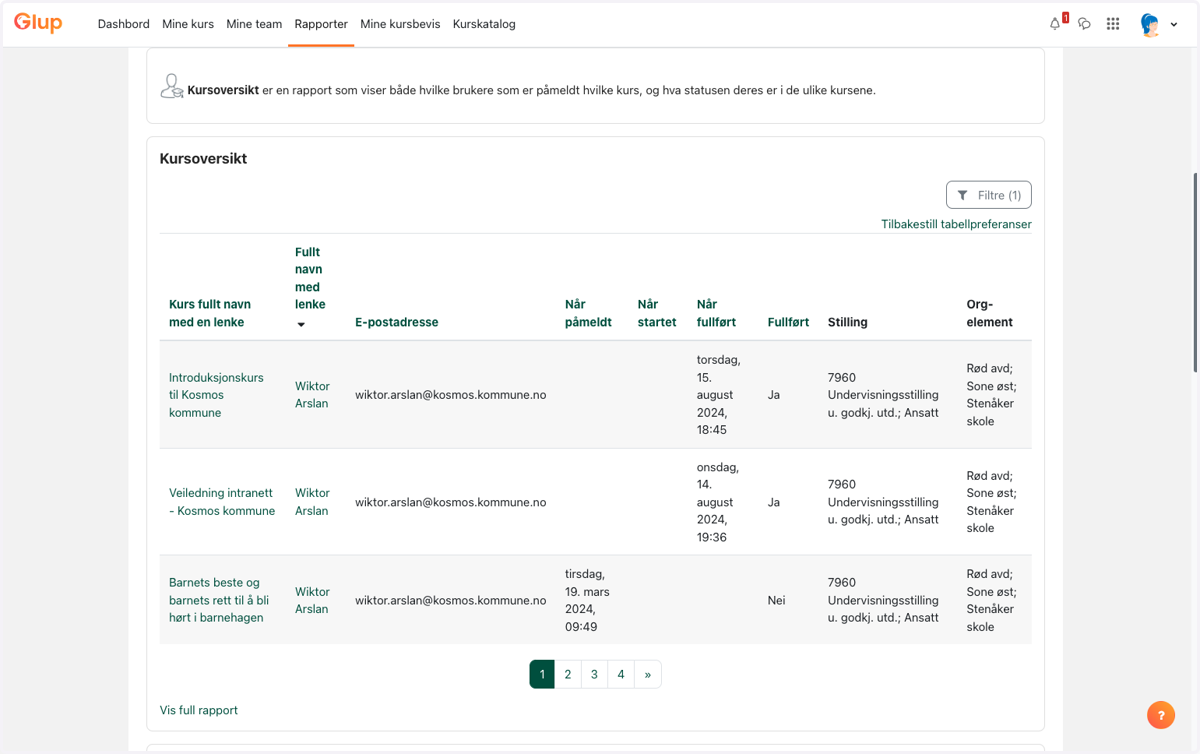Image resolution: width=1200 pixels, height=754 pixels.
Task: Go to pagination page 4
Action: click(621, 674)
